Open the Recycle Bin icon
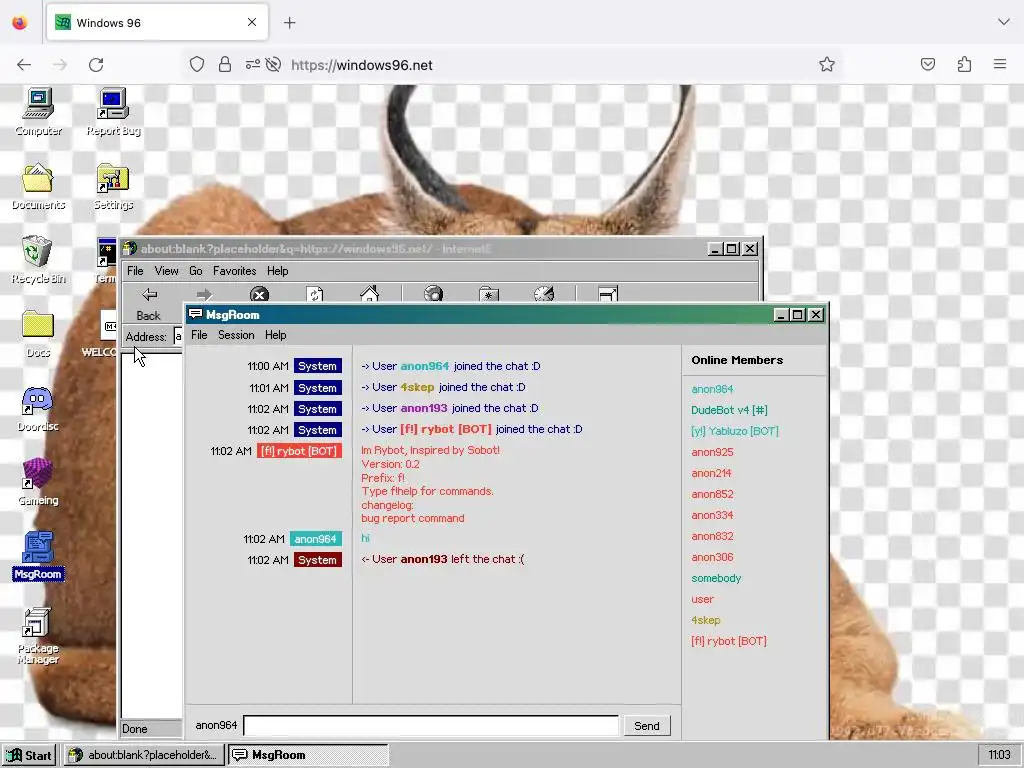The image size is (1024, 768). click(38, 260)
